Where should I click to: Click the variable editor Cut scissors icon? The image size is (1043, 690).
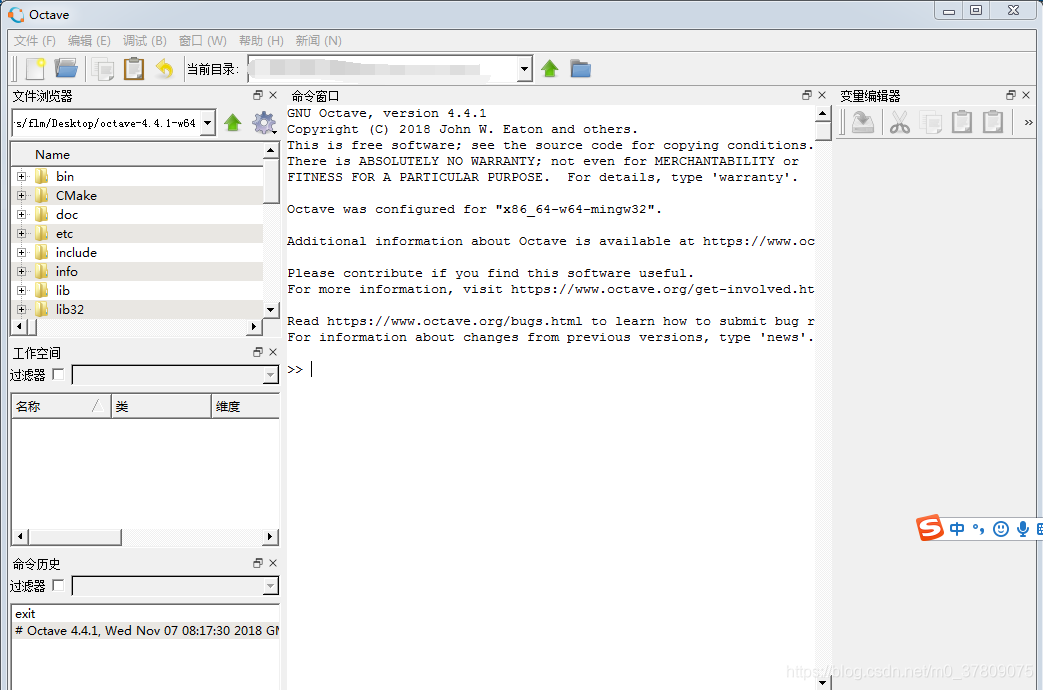click(x=899, y=122)
